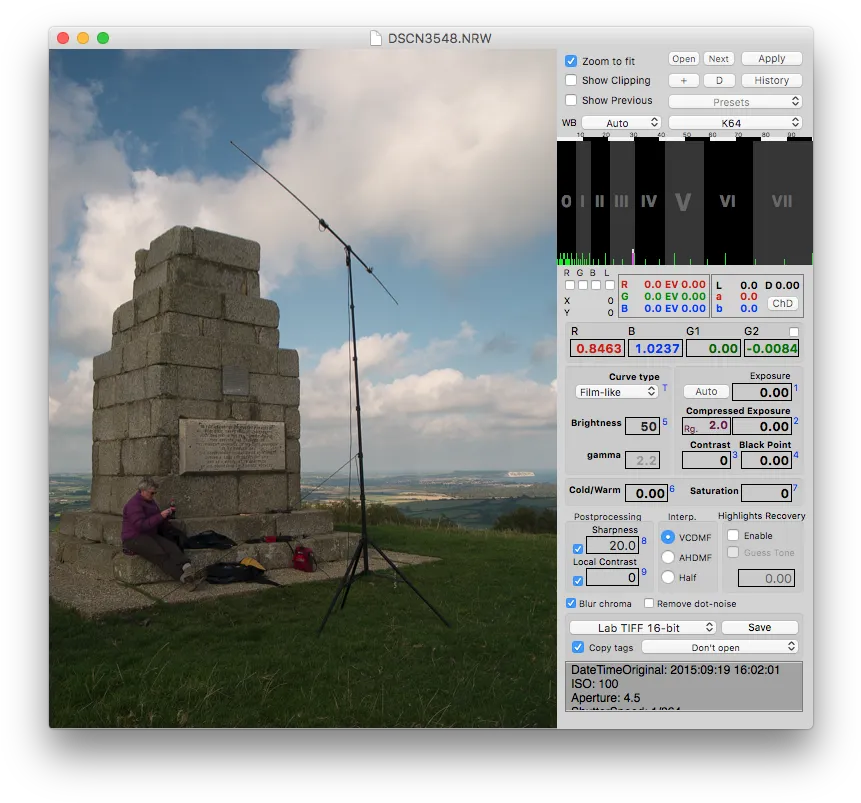Click the DateTimeOriginal metadata text
This screenshot has width=861, height=803.
[675, 670]
